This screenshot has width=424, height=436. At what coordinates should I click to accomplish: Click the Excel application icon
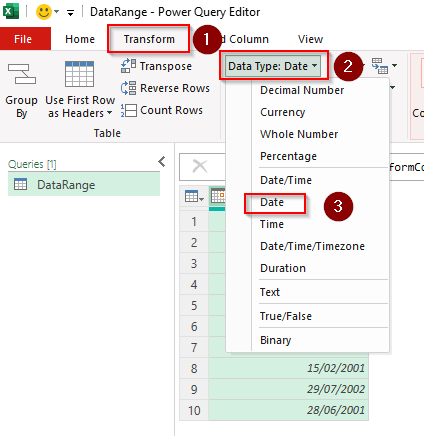click(x=11, y=12)
